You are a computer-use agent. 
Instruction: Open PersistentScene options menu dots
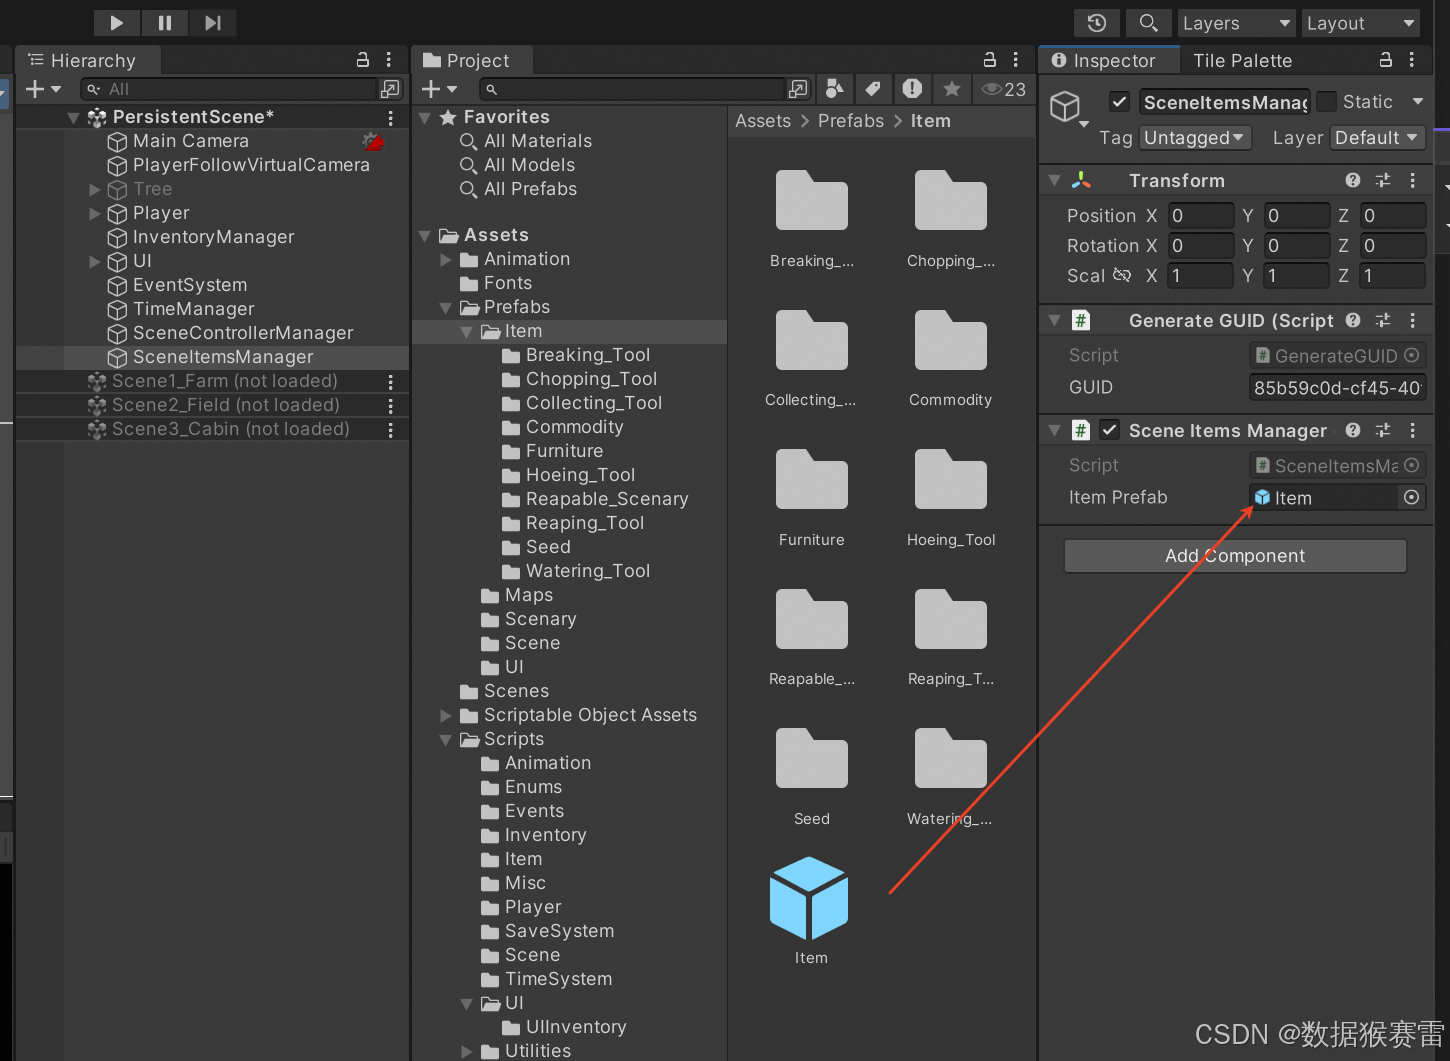pyautogui.click(x=390, y=117)
